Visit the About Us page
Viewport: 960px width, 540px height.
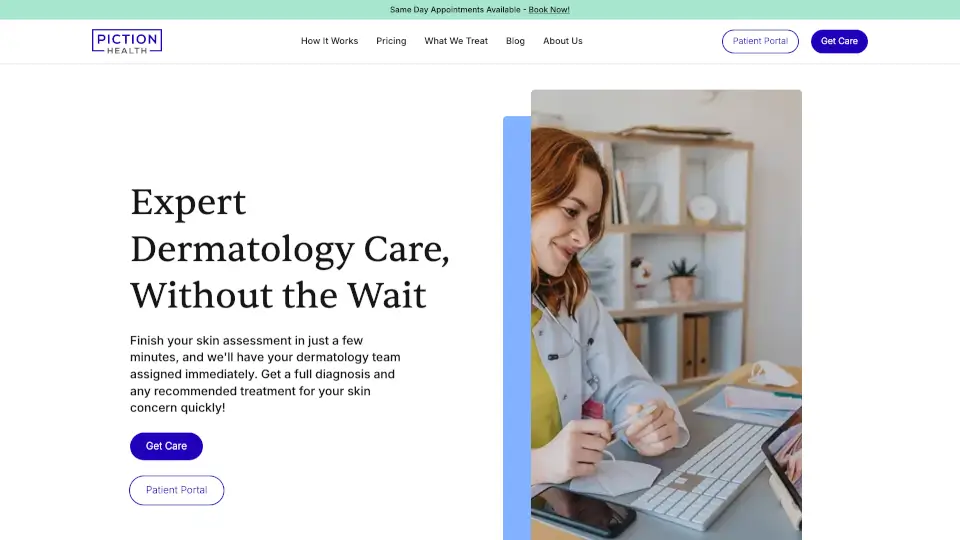[x=563, y=41]
